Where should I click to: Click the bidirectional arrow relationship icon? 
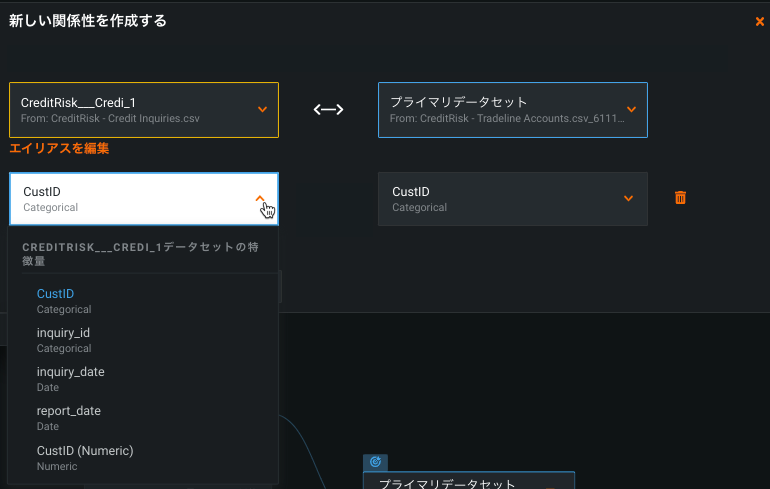click(328, 109)
